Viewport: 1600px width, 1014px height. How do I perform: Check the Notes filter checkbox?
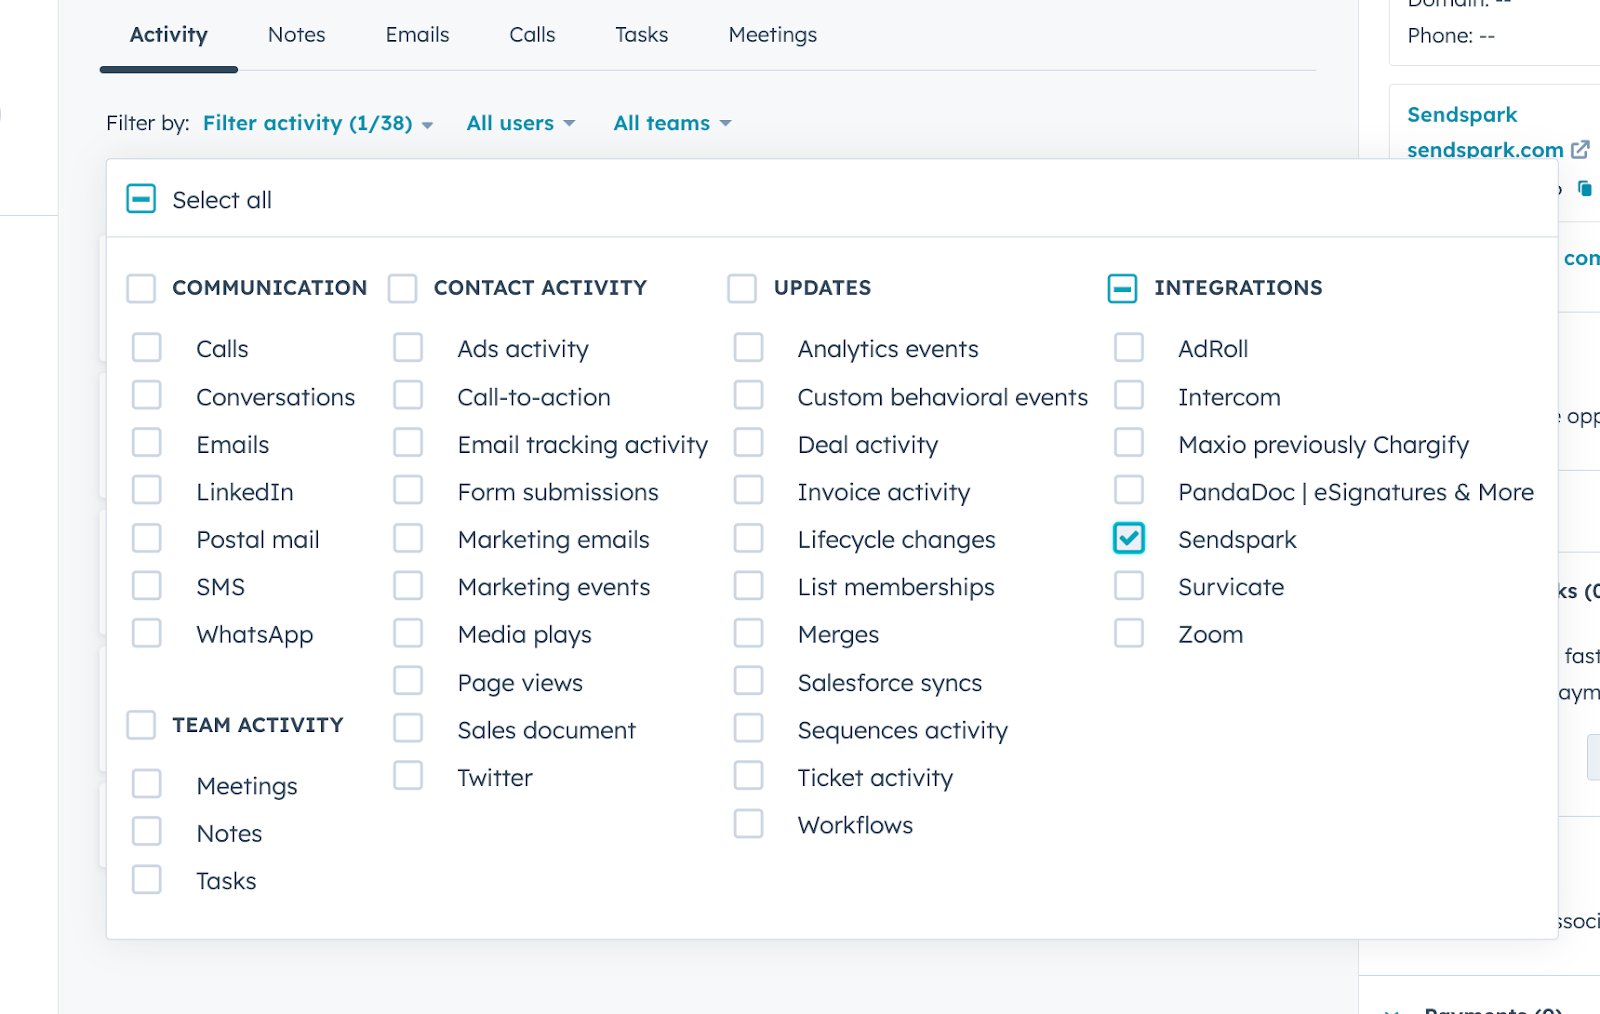(x=147, y=832)
